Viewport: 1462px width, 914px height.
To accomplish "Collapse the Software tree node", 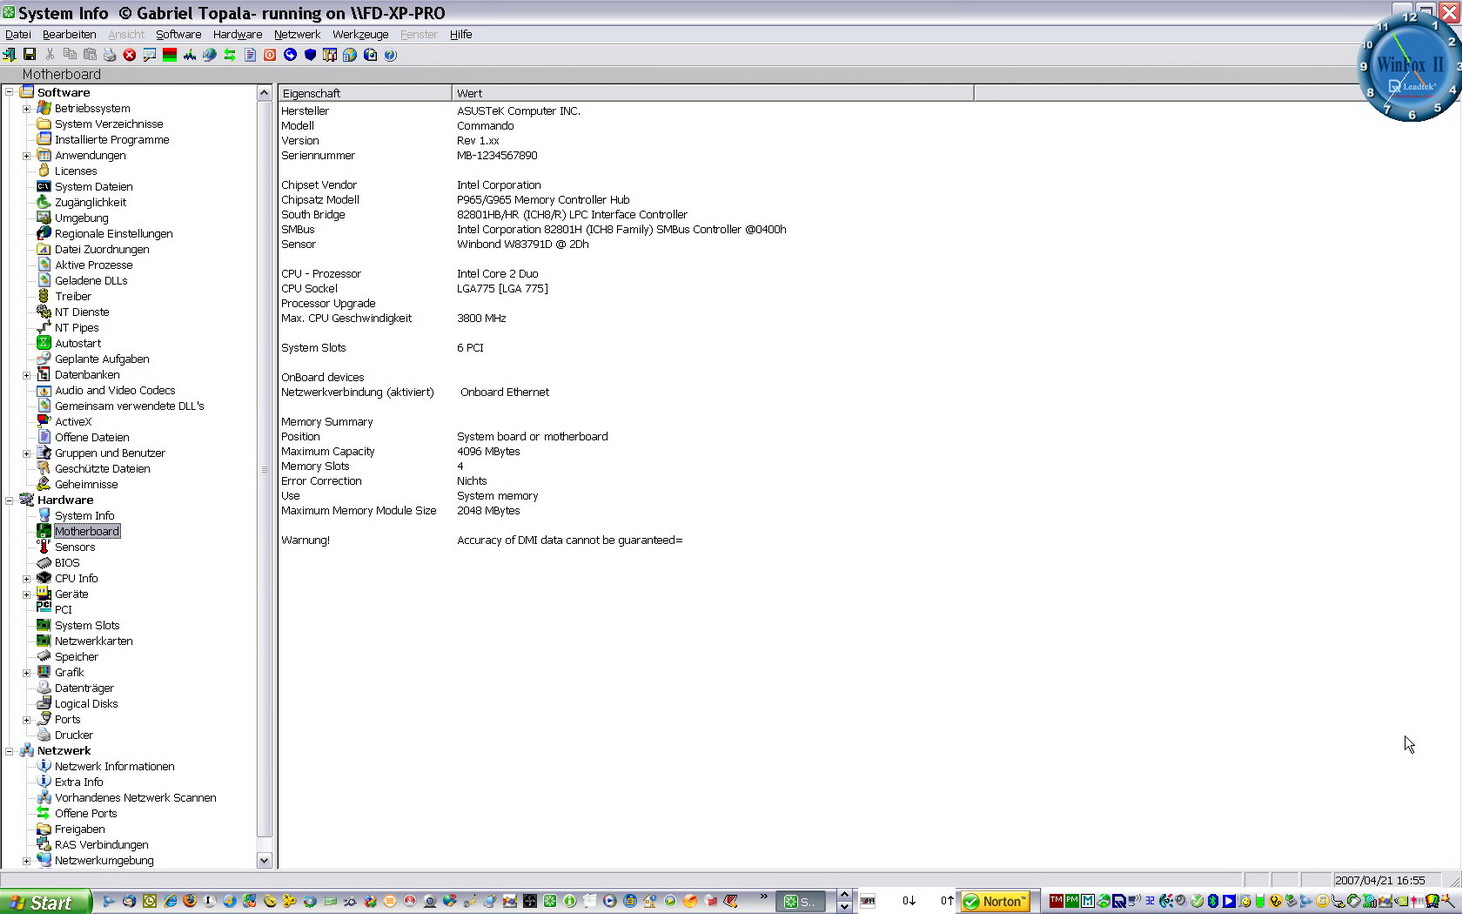I will click(9, 92).
